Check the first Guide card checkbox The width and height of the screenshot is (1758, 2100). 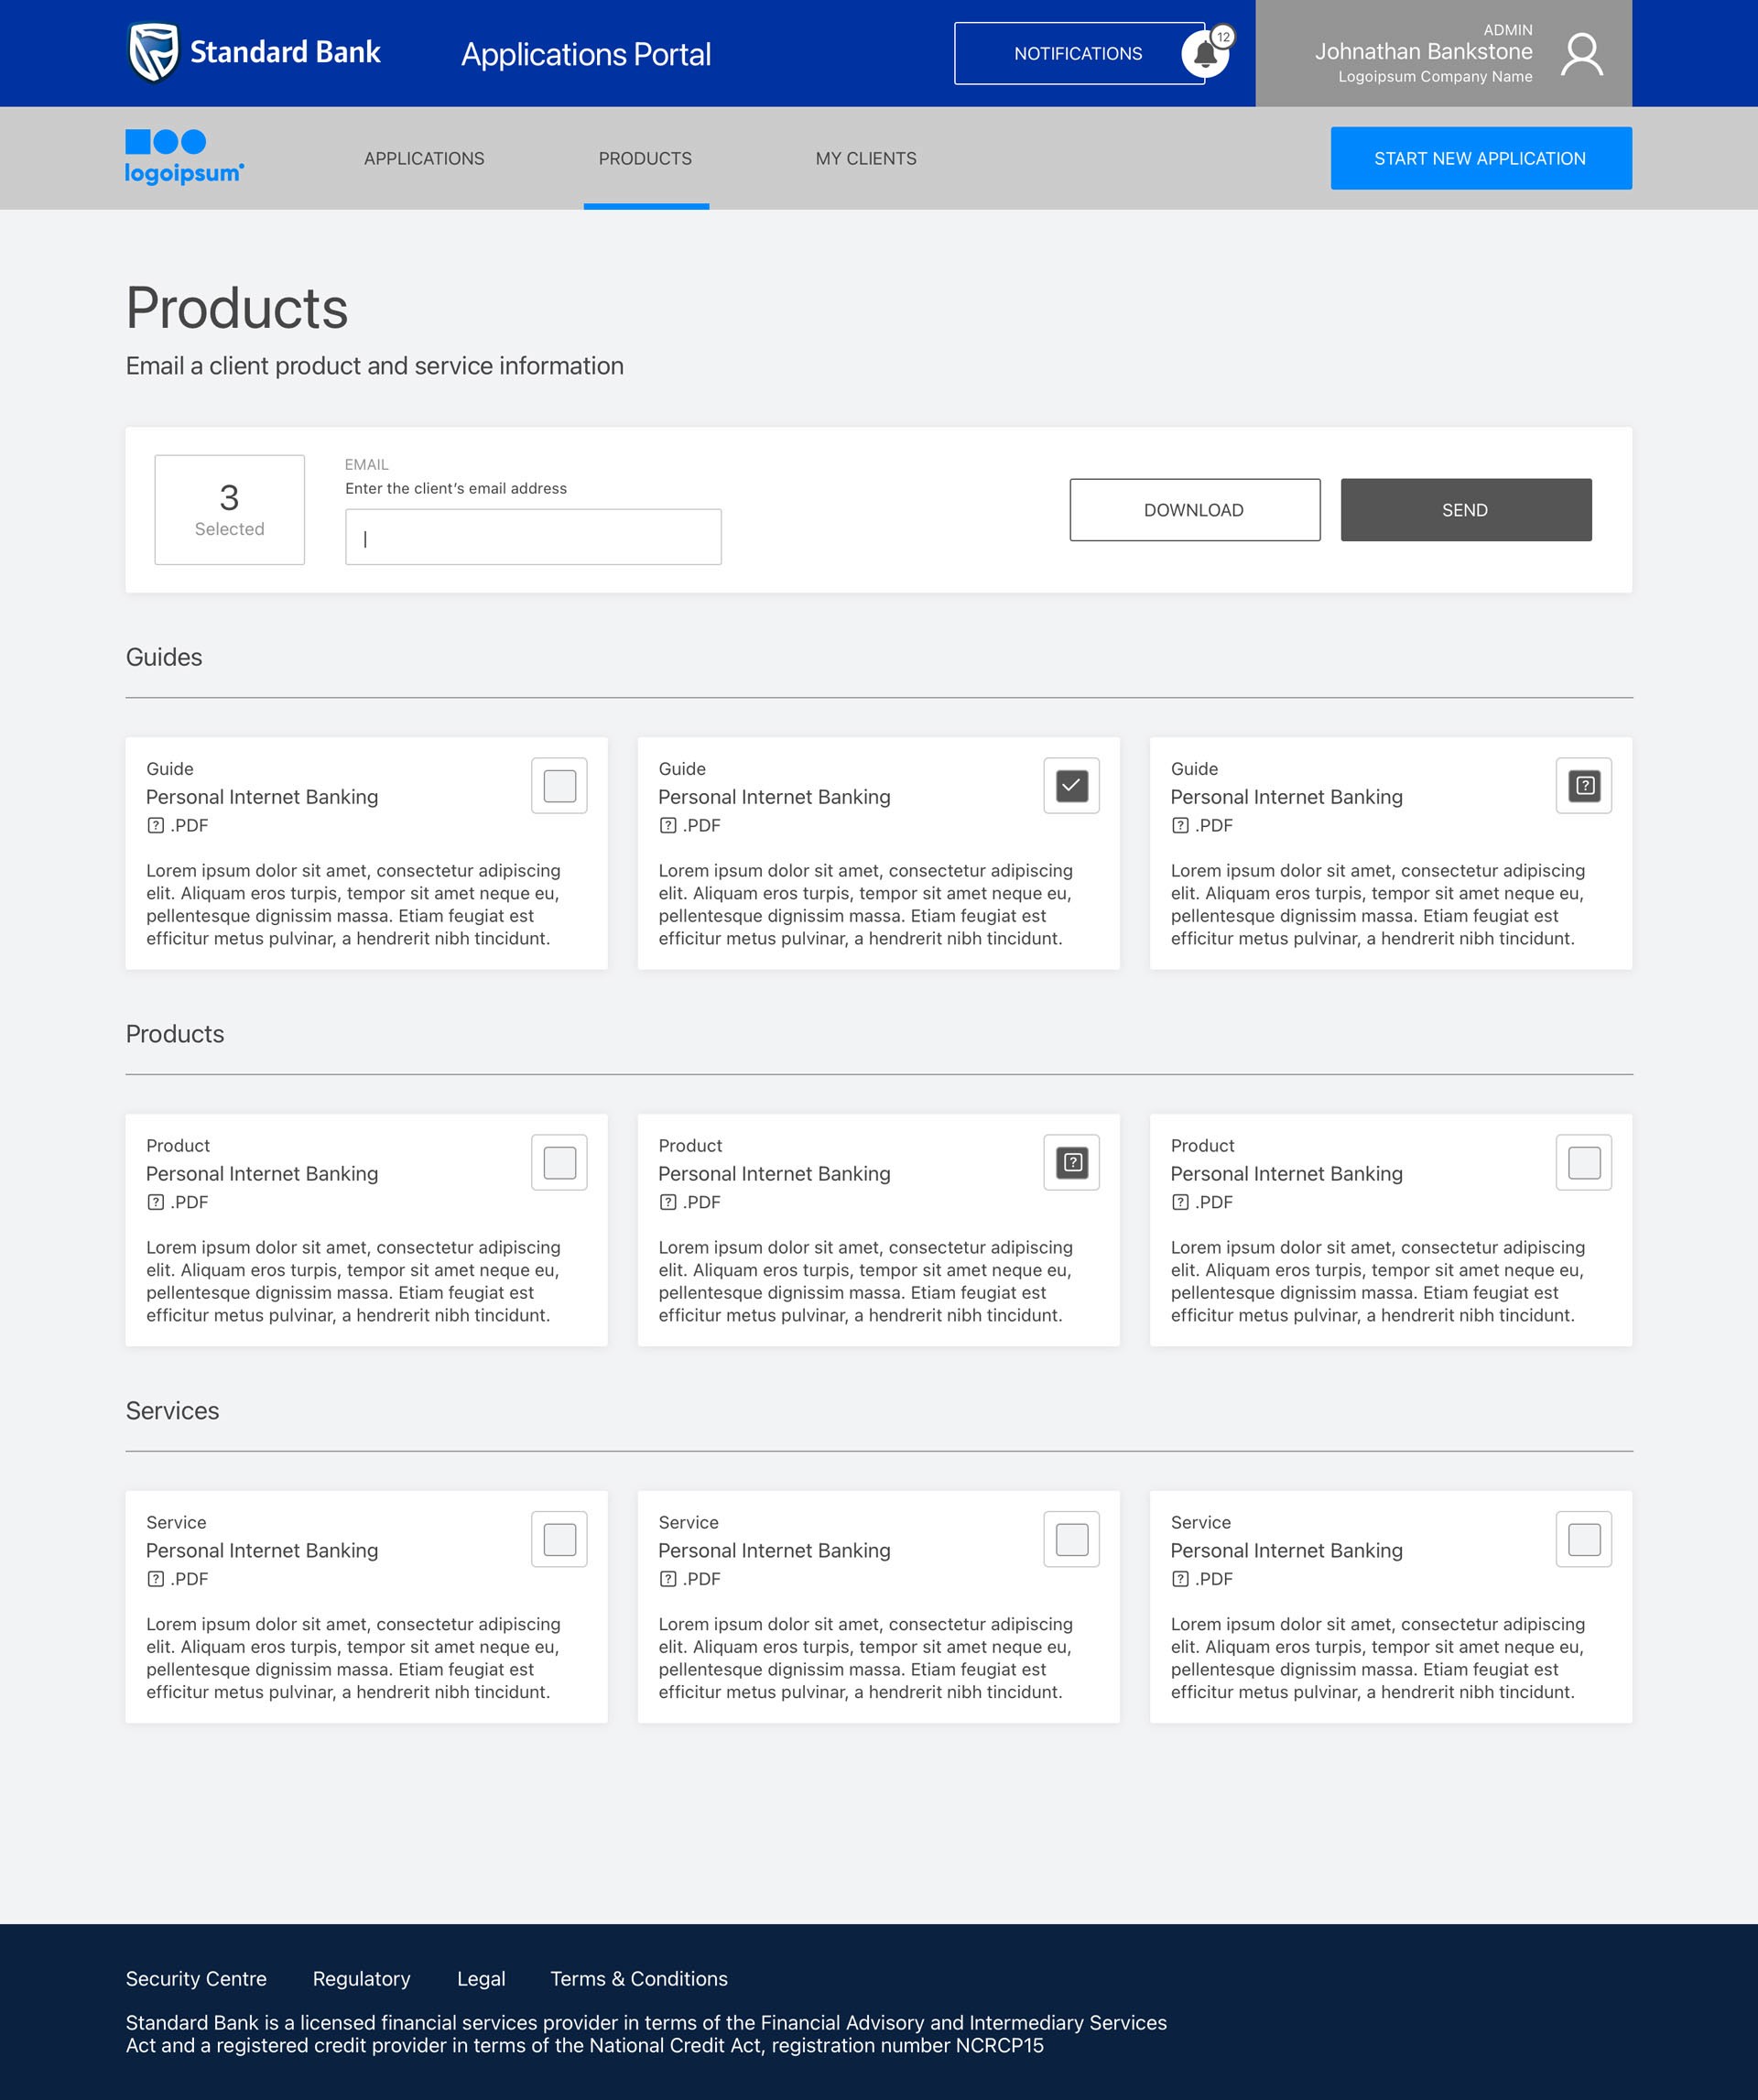(559, 786)
